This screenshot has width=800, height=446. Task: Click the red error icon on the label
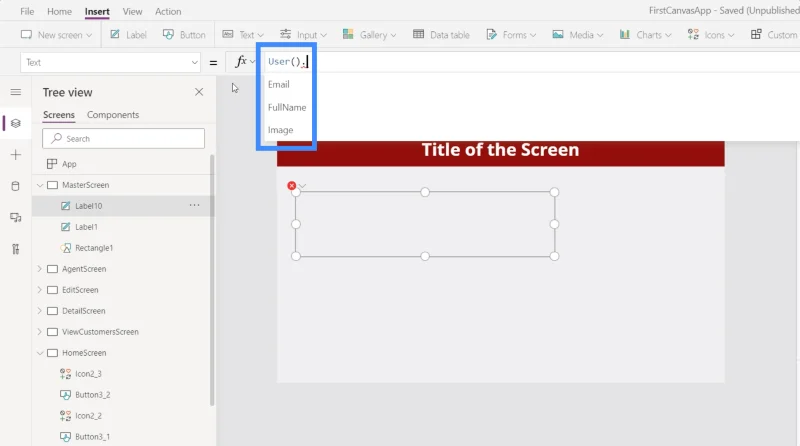[x=291, y=185]
